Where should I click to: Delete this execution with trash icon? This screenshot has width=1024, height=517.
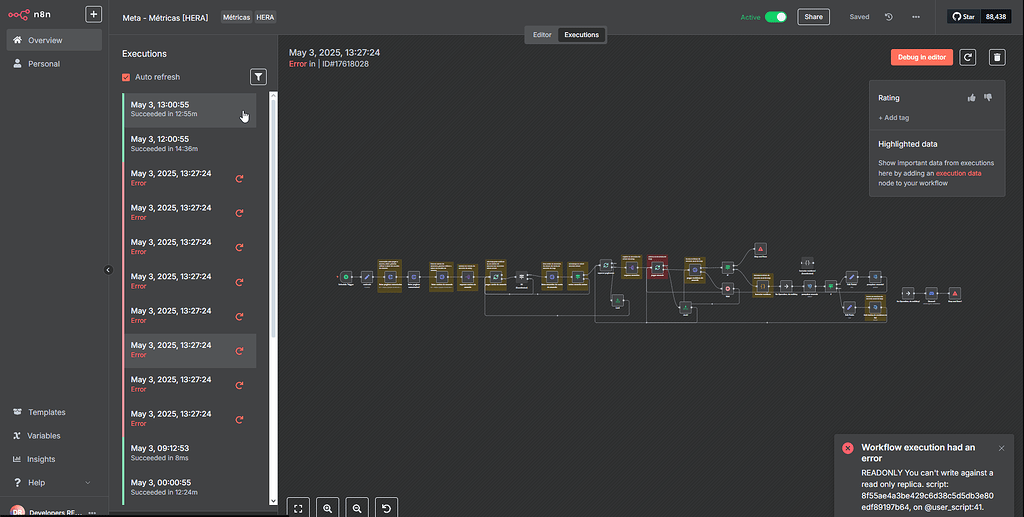[x=996, y=57]
